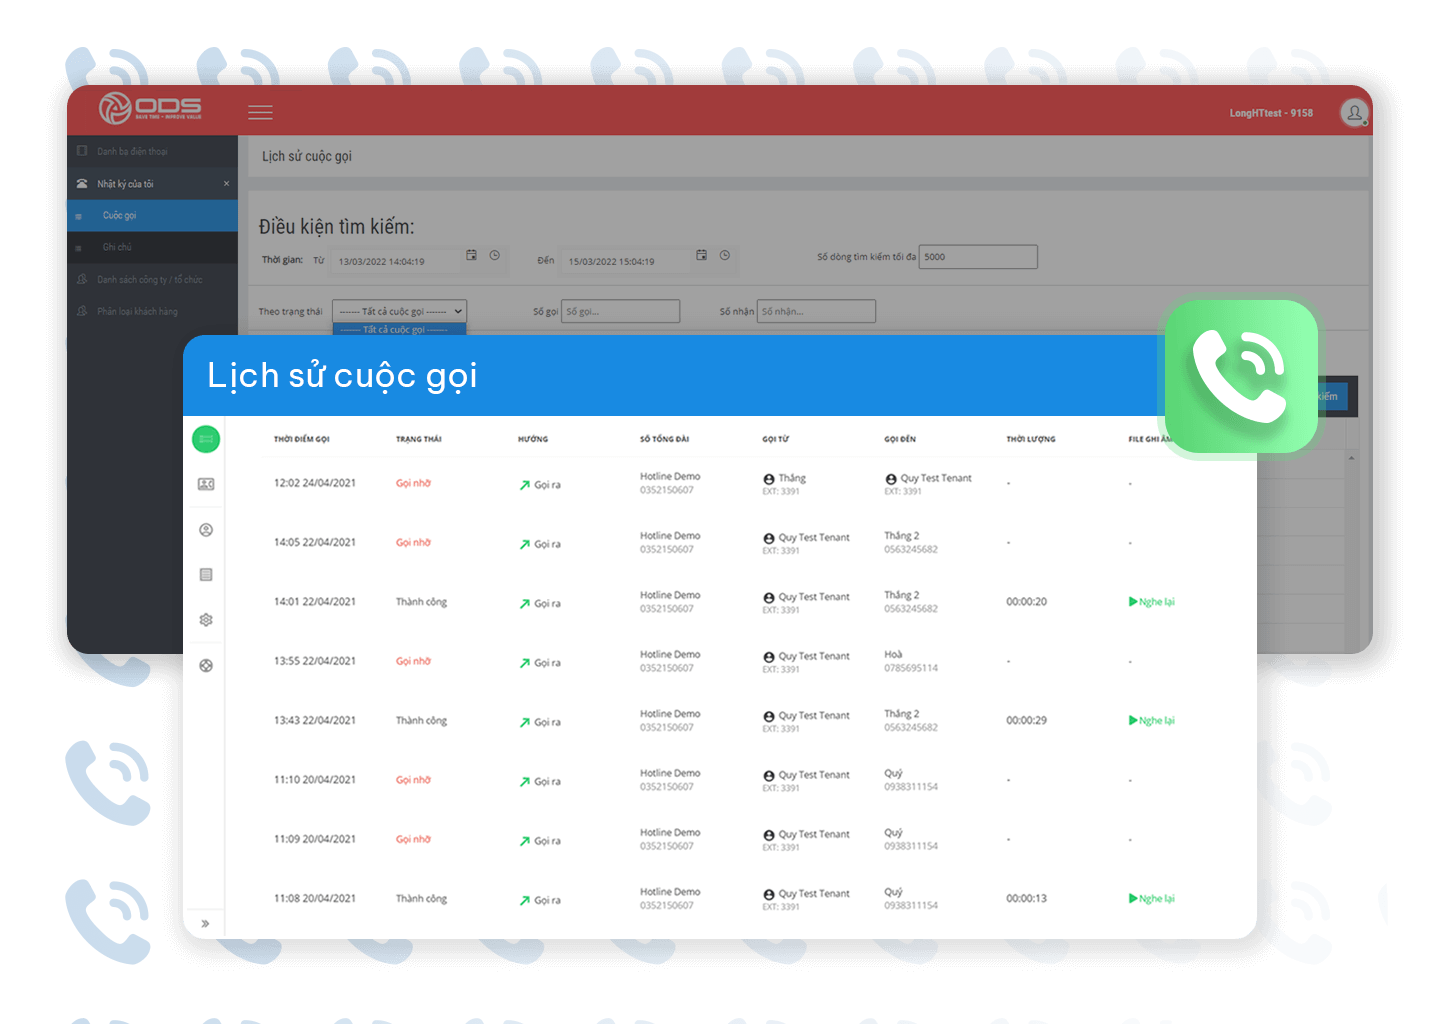Viewport: 1440px width, 1024px height.
Task: Open the lifebuoy support icon
Action: (206, 665)
